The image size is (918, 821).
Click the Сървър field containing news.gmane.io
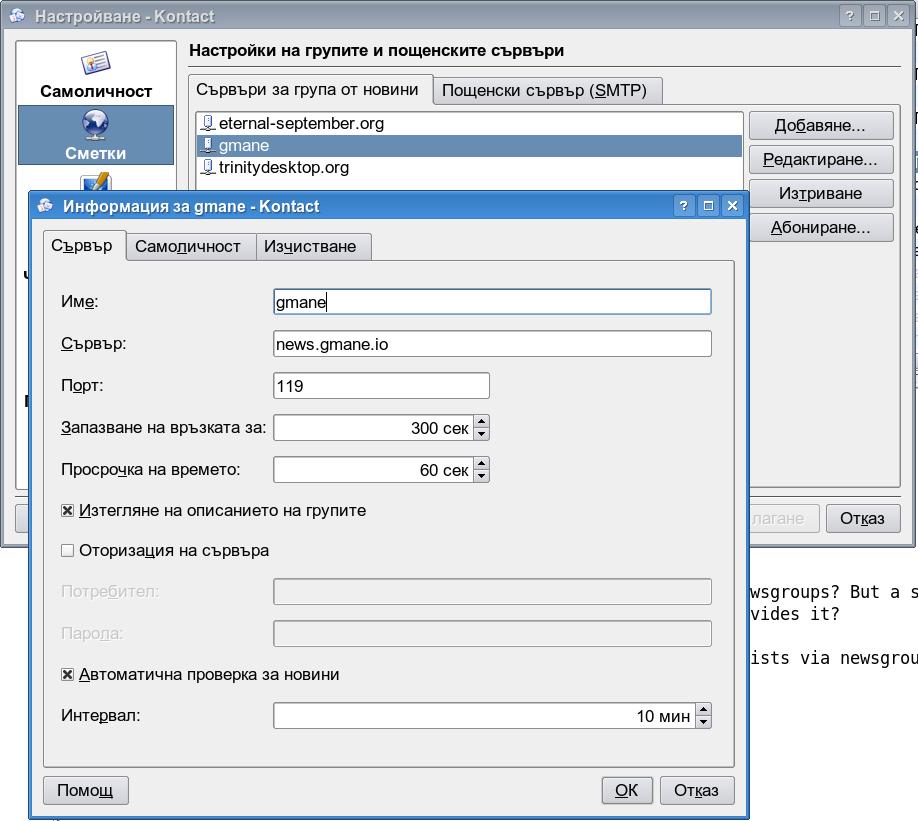click(492, 344)
